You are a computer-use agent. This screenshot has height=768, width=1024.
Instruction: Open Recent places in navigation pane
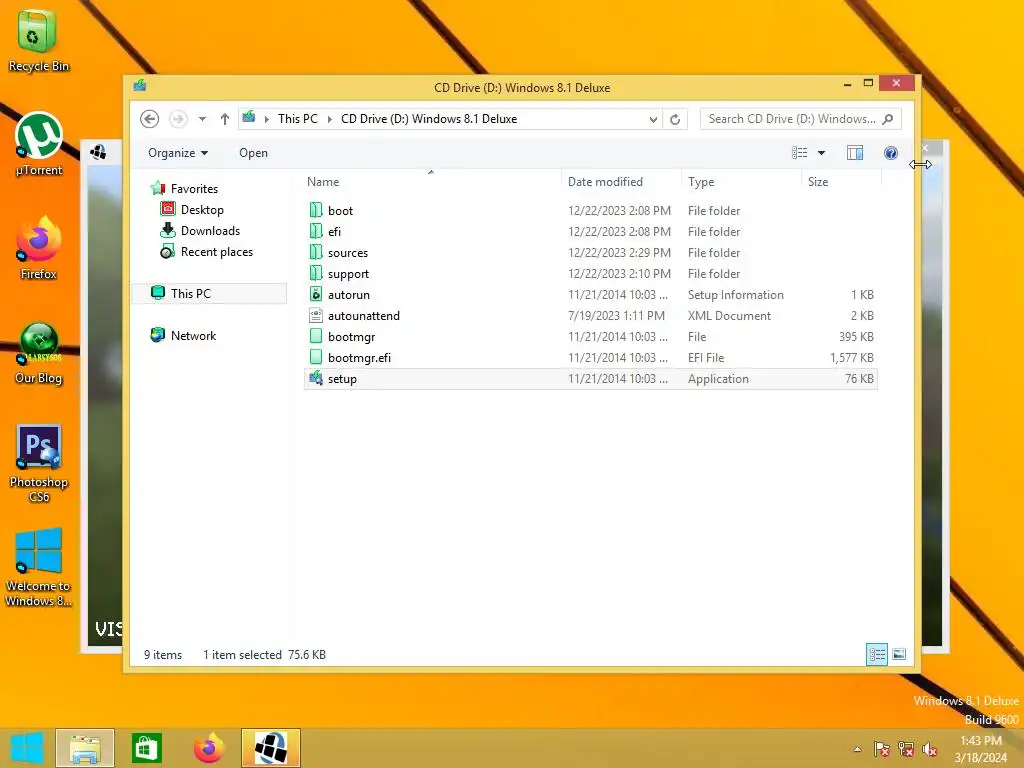[217, 251]
